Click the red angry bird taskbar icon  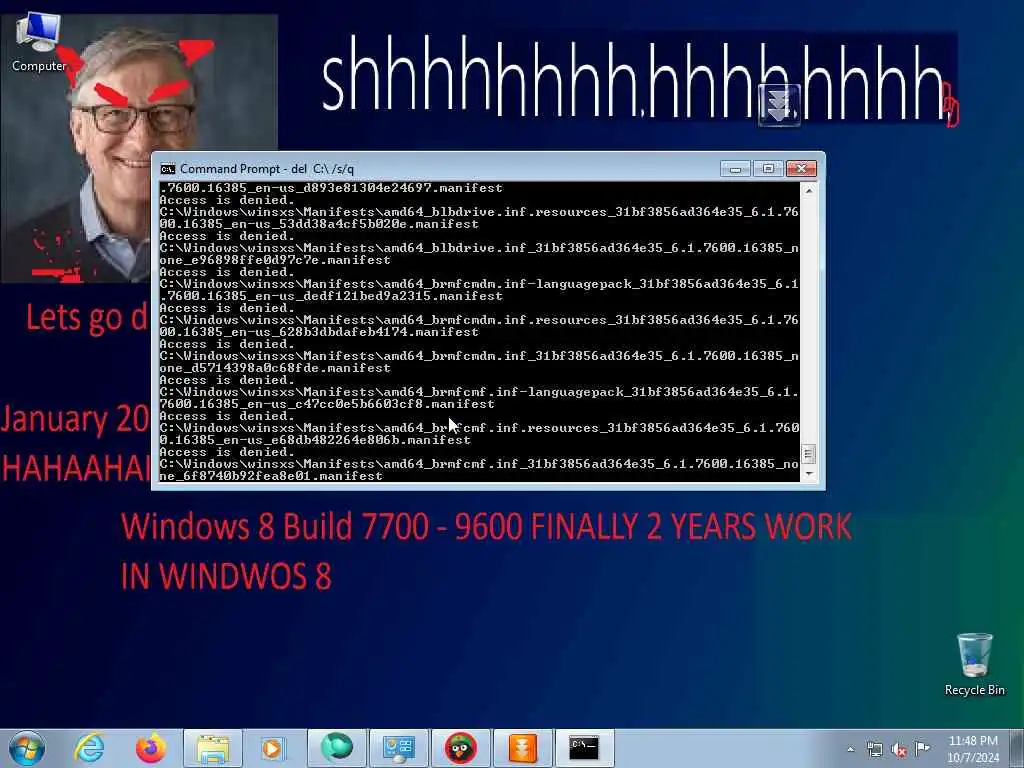(x=460, y=748)
